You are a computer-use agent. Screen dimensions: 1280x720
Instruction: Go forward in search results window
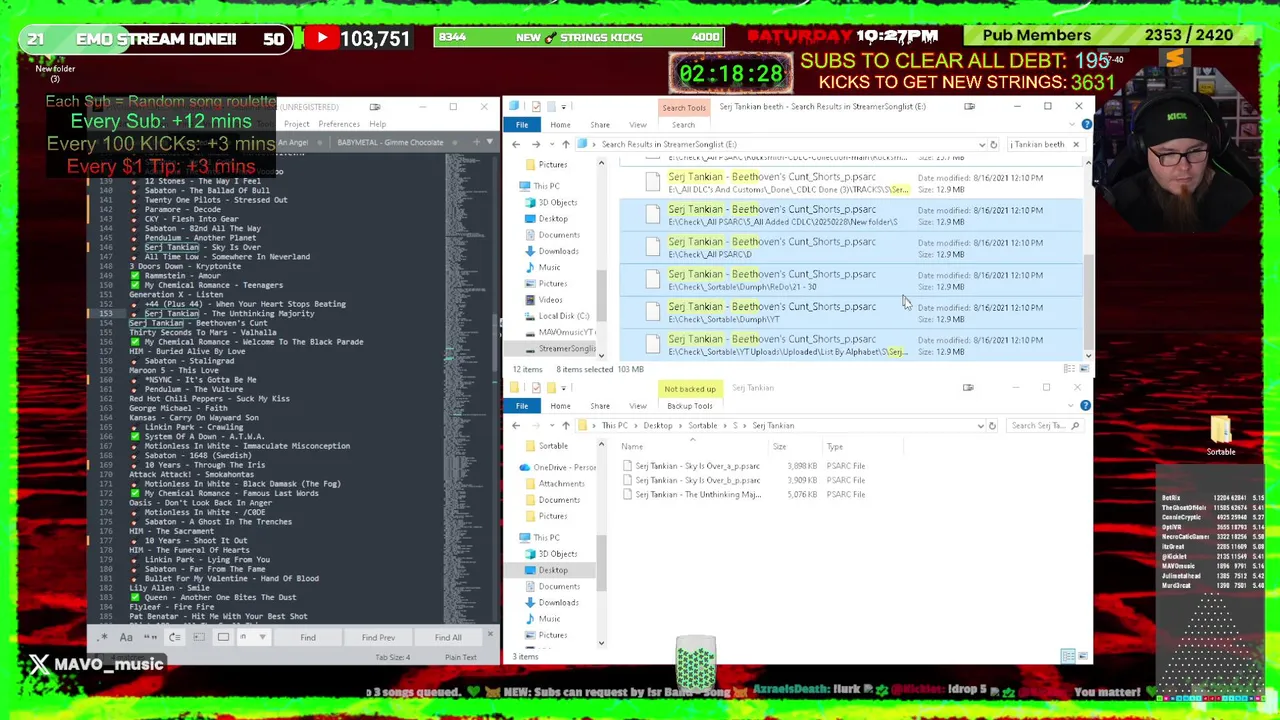(x=535, y=144)
